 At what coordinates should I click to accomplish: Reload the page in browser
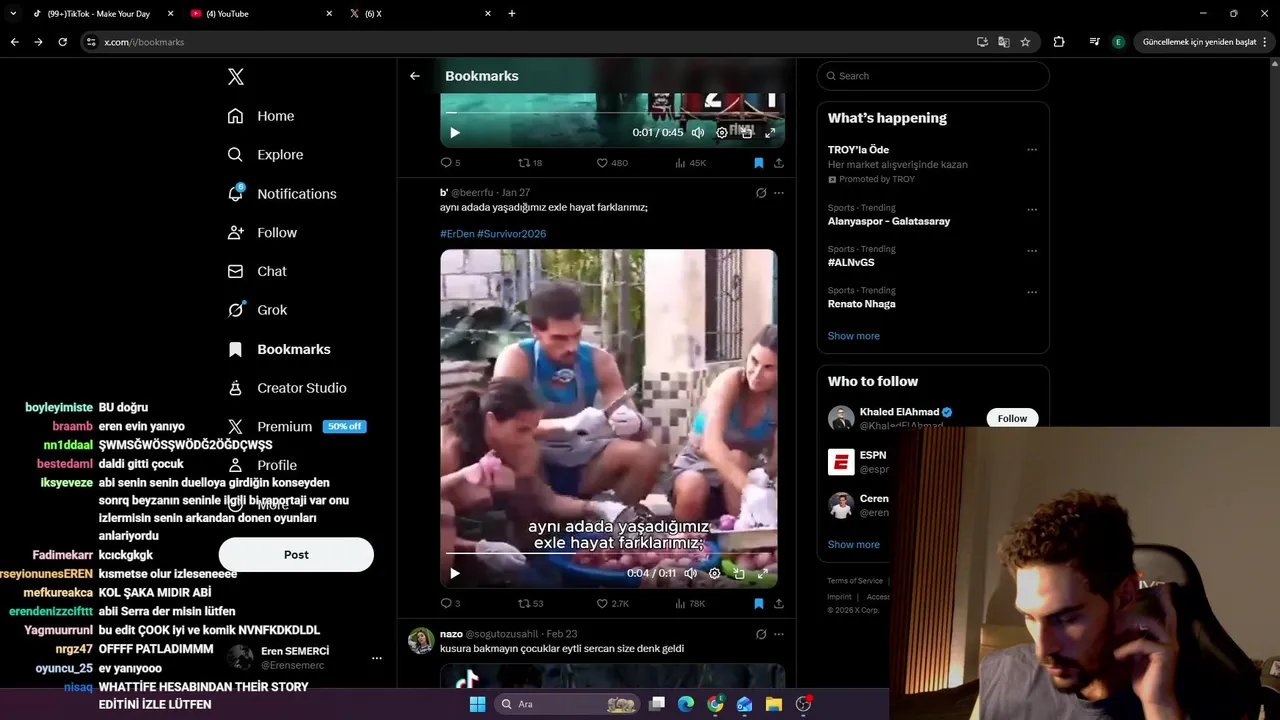(62, 42)
